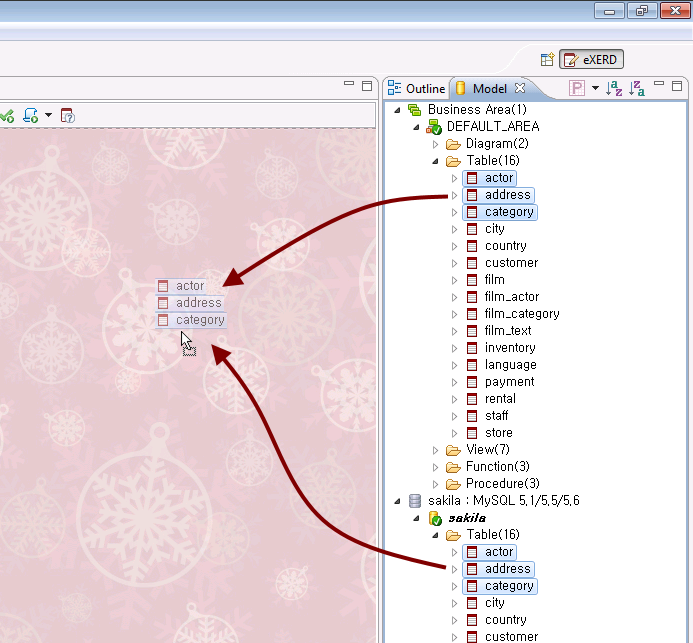Select the country table under DEFAULT_AREA
The height and width of the screenshot is (643, 693).
click(496, 246)
